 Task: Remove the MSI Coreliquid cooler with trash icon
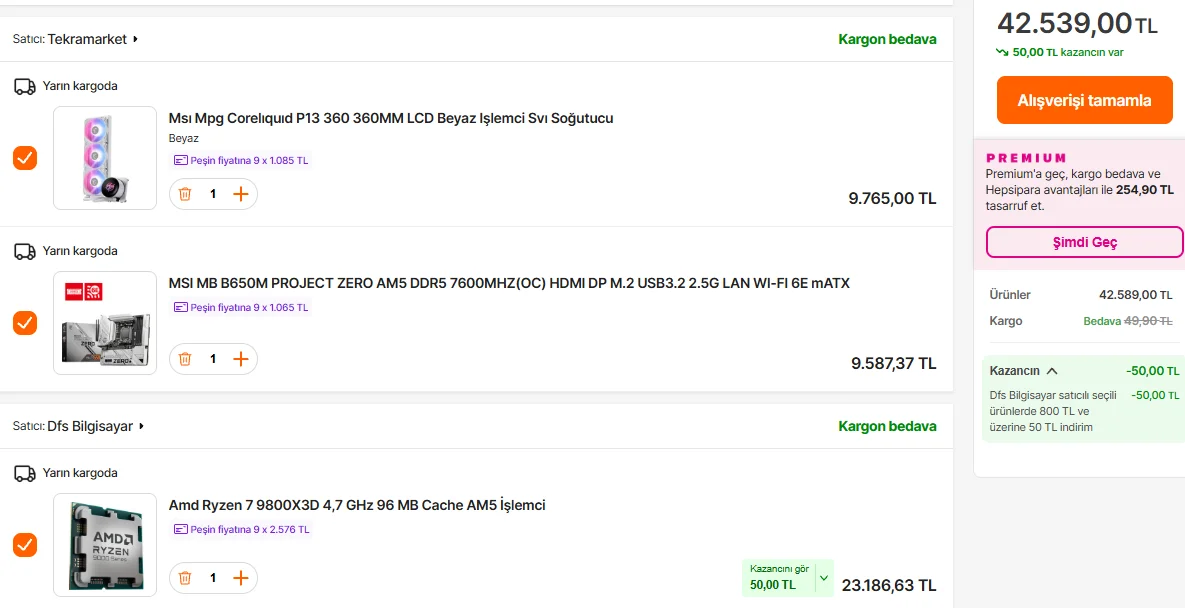point(185,194)
